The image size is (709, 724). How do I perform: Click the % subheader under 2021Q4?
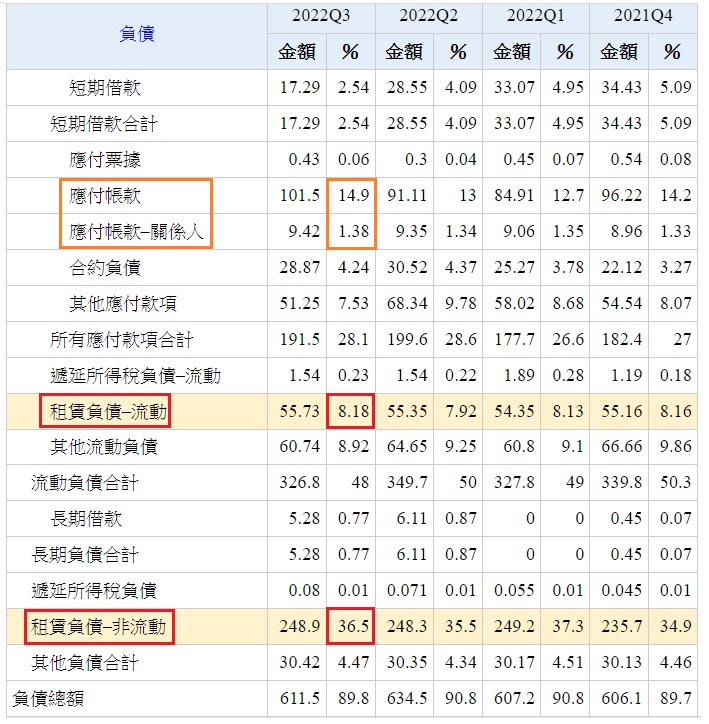point(672,52)
